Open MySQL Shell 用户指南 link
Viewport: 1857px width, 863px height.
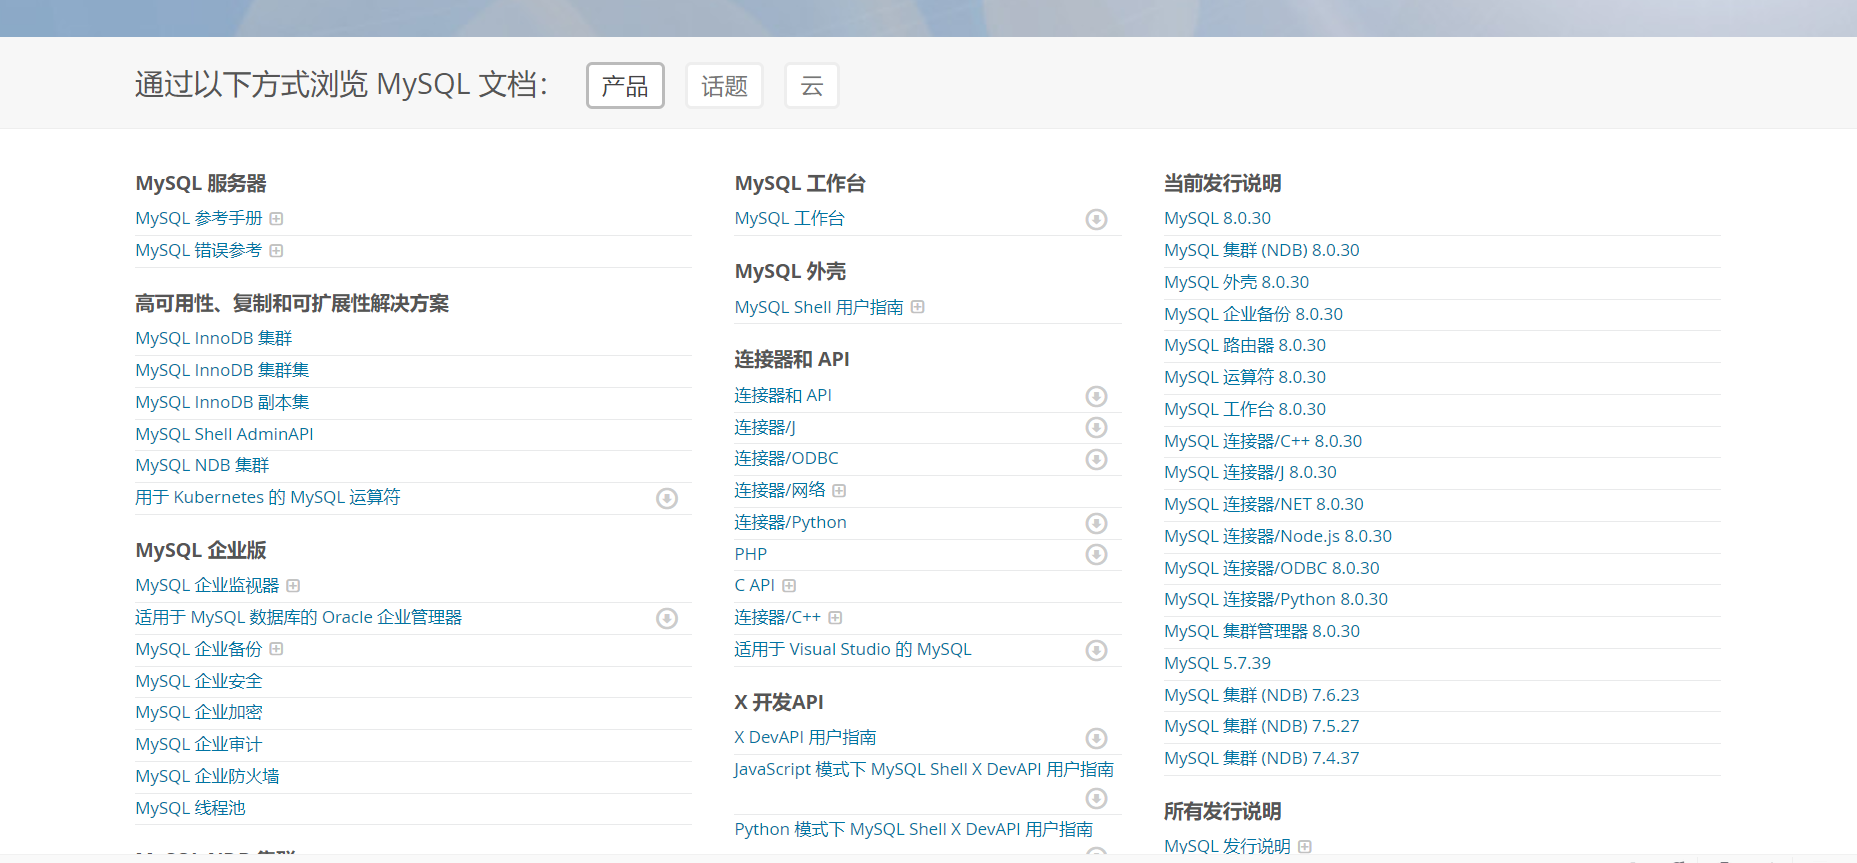[819, 307]
